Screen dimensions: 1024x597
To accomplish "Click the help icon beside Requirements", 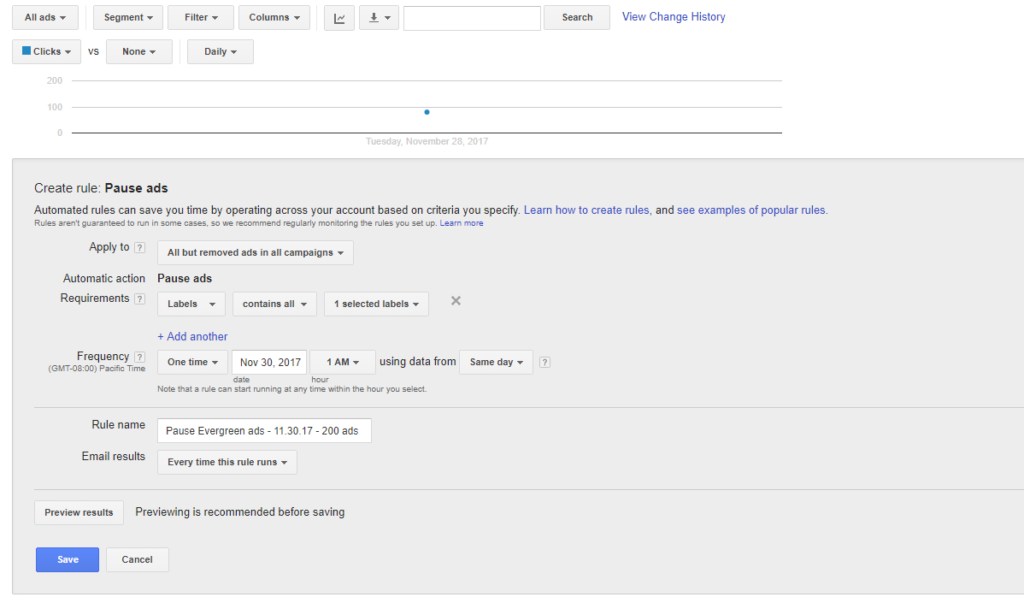I will coord(140,299).
